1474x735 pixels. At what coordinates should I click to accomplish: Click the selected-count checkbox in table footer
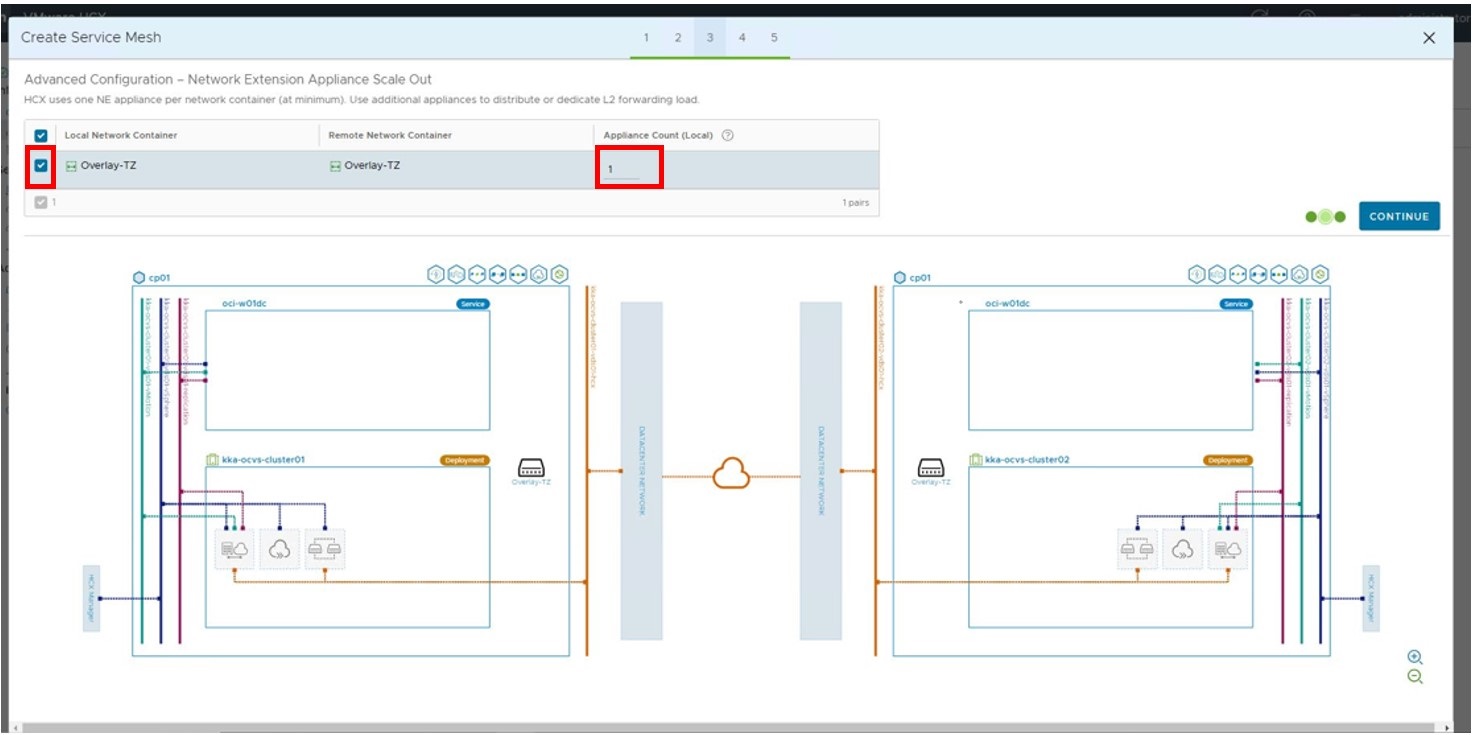point(41,202)
